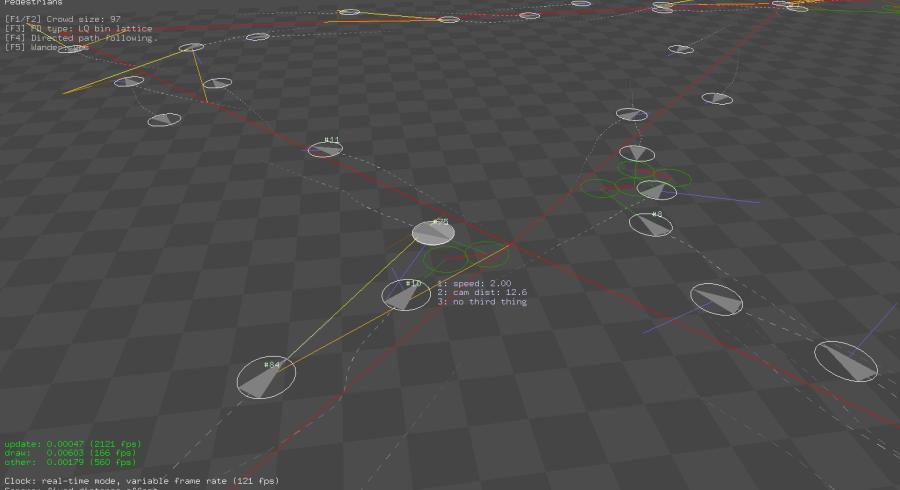
Task: Click the '[F3] PD type: LQ bin lattice' text
Action: click(79, 29)
